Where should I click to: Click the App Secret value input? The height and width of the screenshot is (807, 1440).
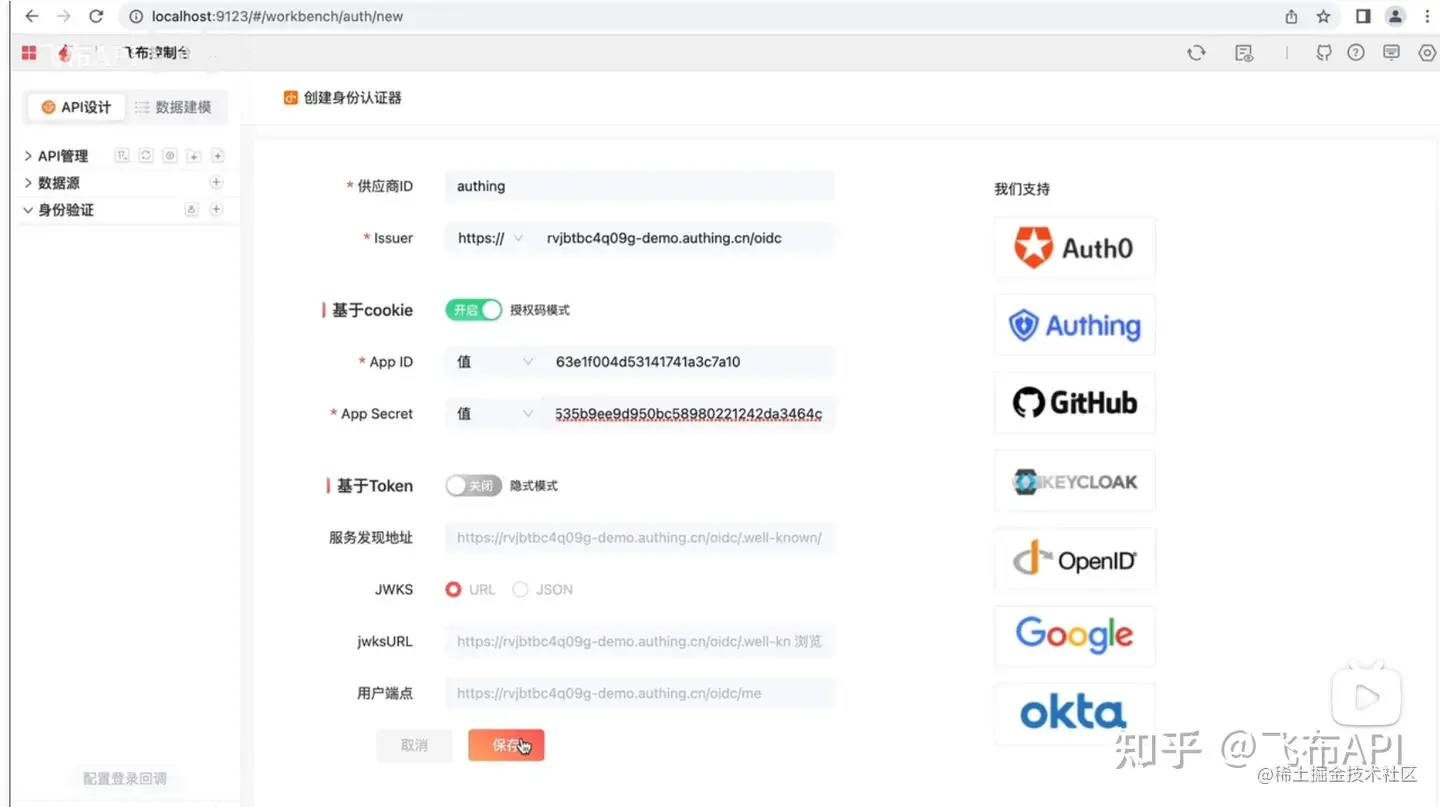688,414
